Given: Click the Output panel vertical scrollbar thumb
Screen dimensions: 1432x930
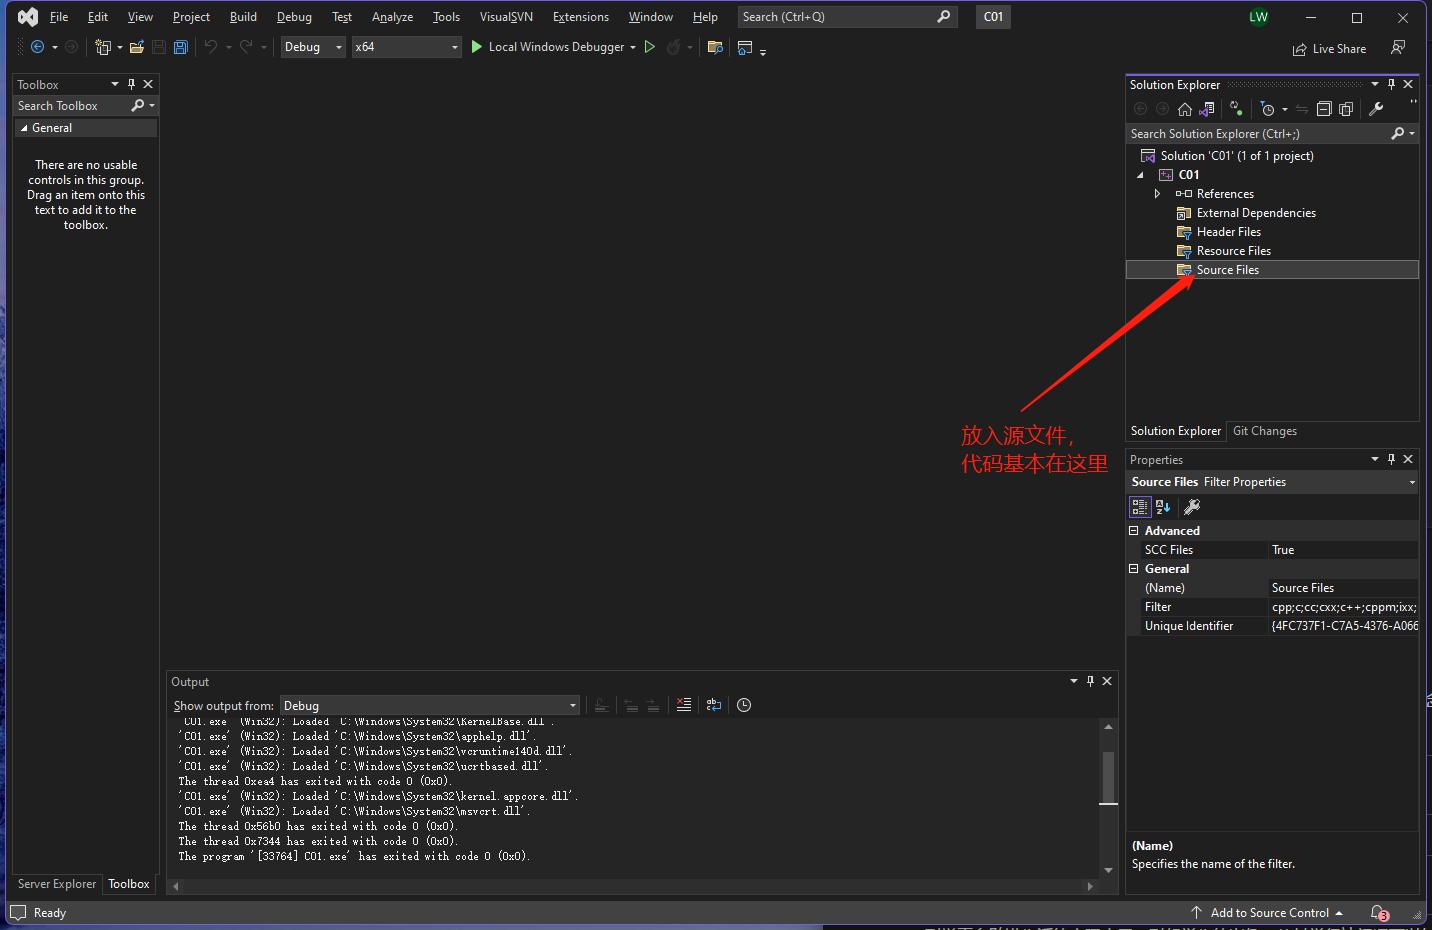Looking at the screenshot, I should coord(1108,777).
